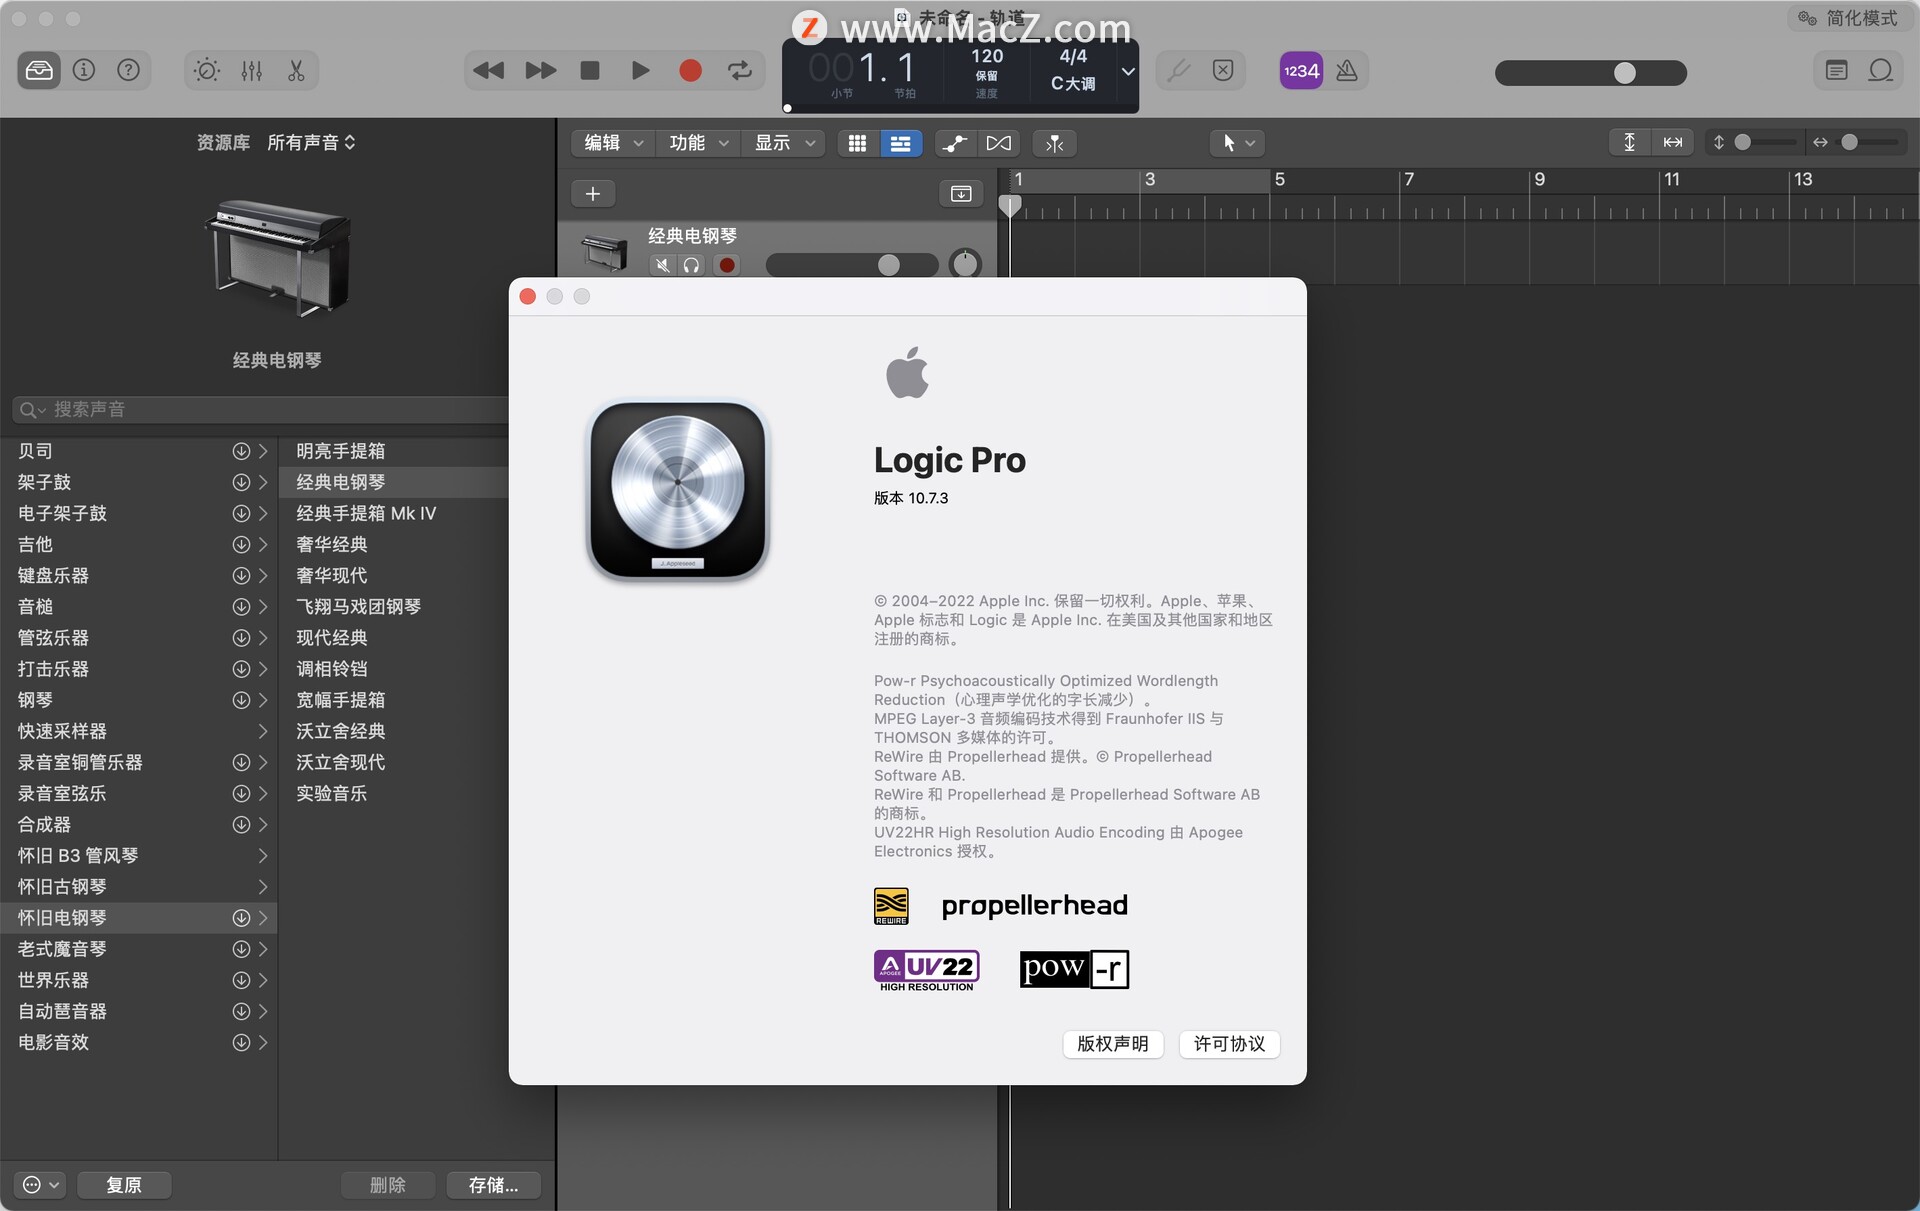Open the pointer tool dropdown
This screenshot has height=1211, width=1920.
1238,143
